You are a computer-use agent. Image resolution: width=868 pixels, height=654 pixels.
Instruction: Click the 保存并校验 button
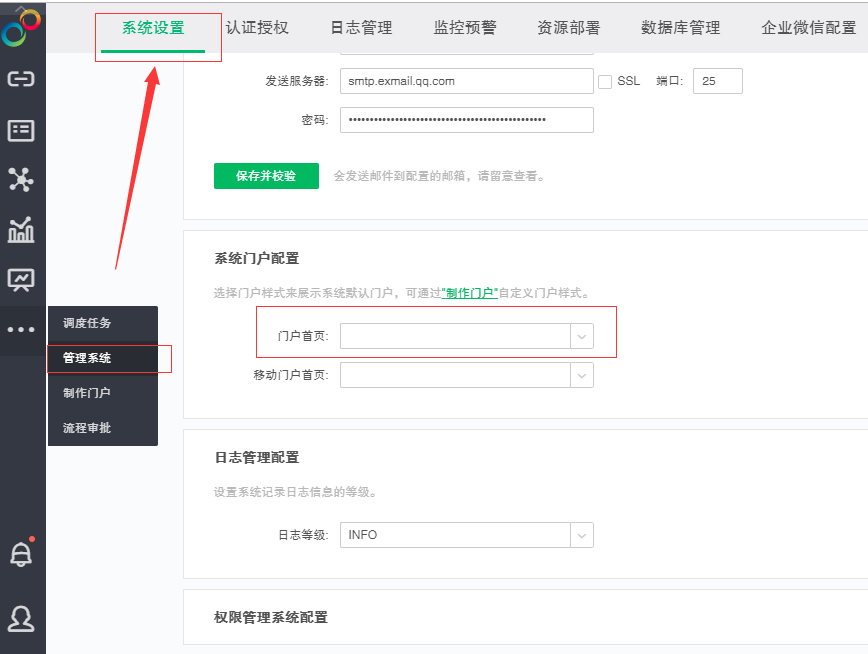click(265, 175)
